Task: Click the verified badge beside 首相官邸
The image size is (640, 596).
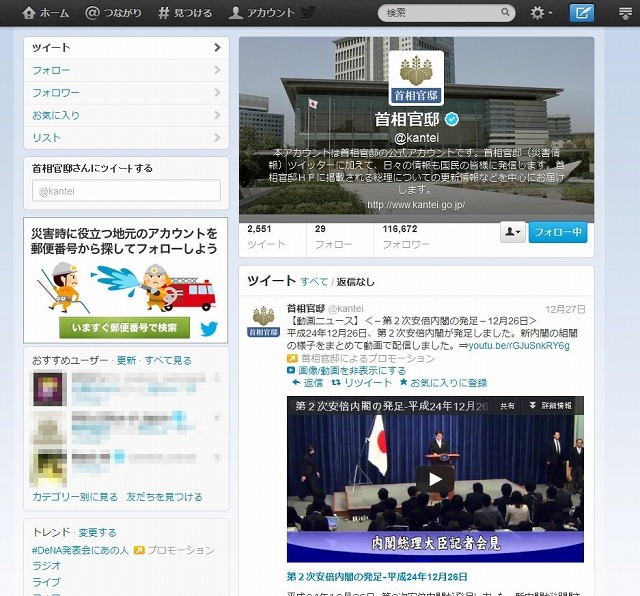Action: (452, 119)
